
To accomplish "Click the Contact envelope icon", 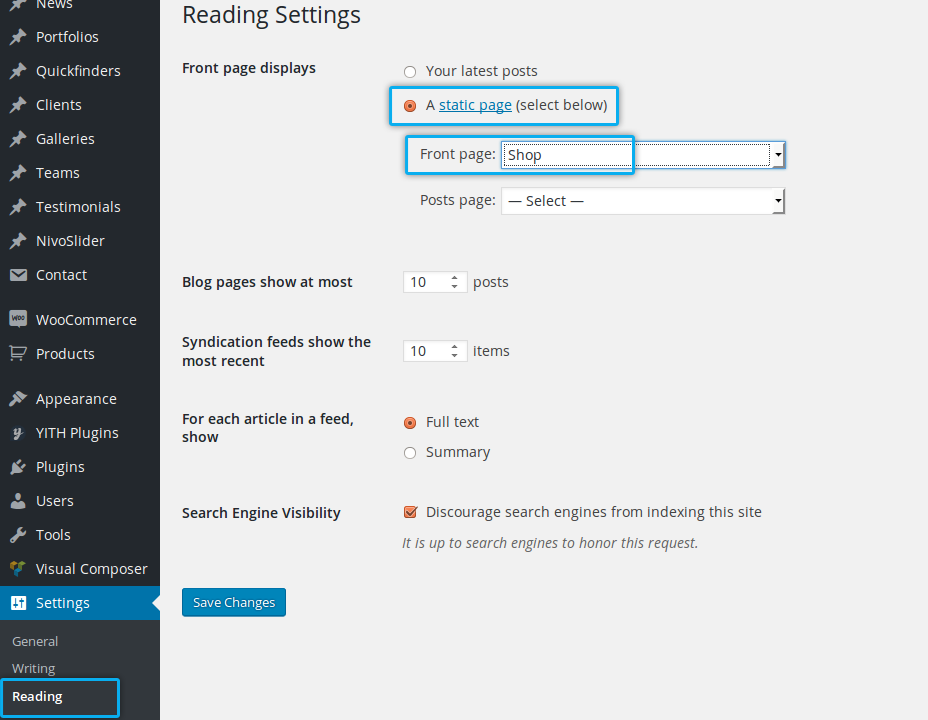I will pyautogui.click(x=18, y=274).
